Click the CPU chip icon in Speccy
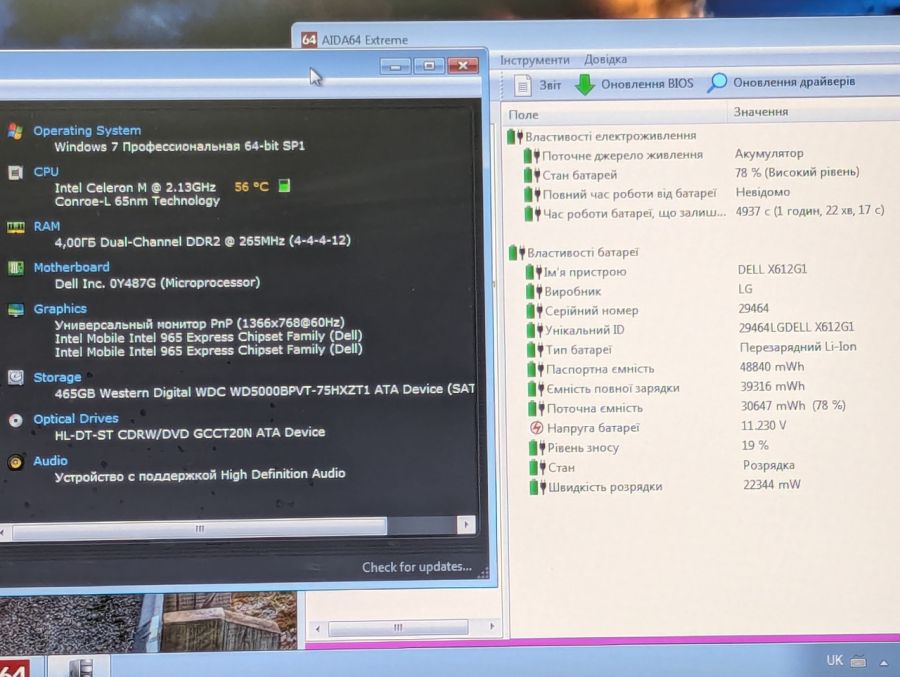Image resolution: width=900 pixels, height=677 pixels. tap(15, 173)
